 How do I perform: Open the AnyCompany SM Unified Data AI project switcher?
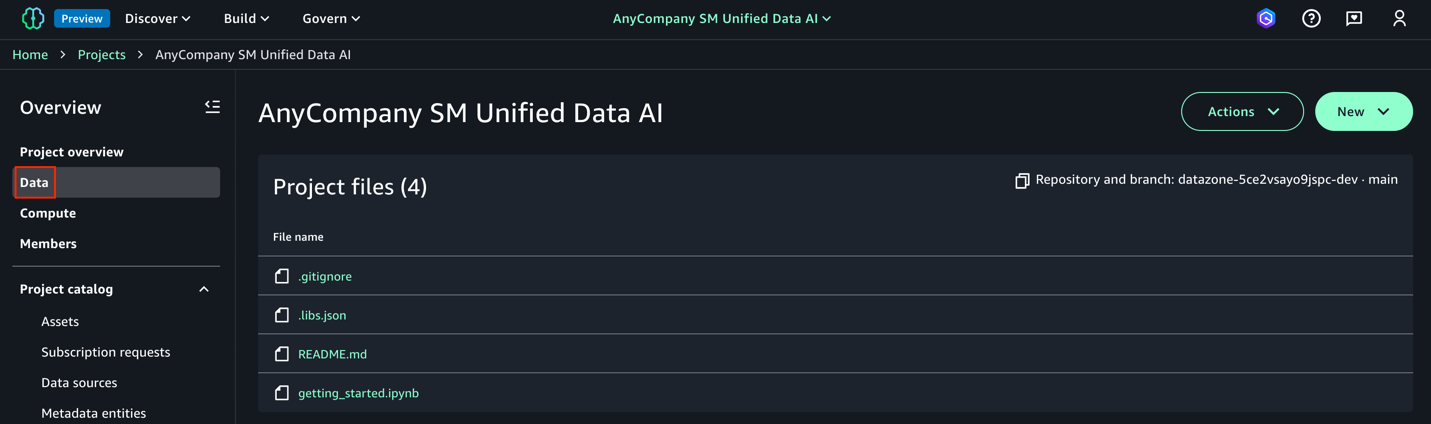point(722,18)
